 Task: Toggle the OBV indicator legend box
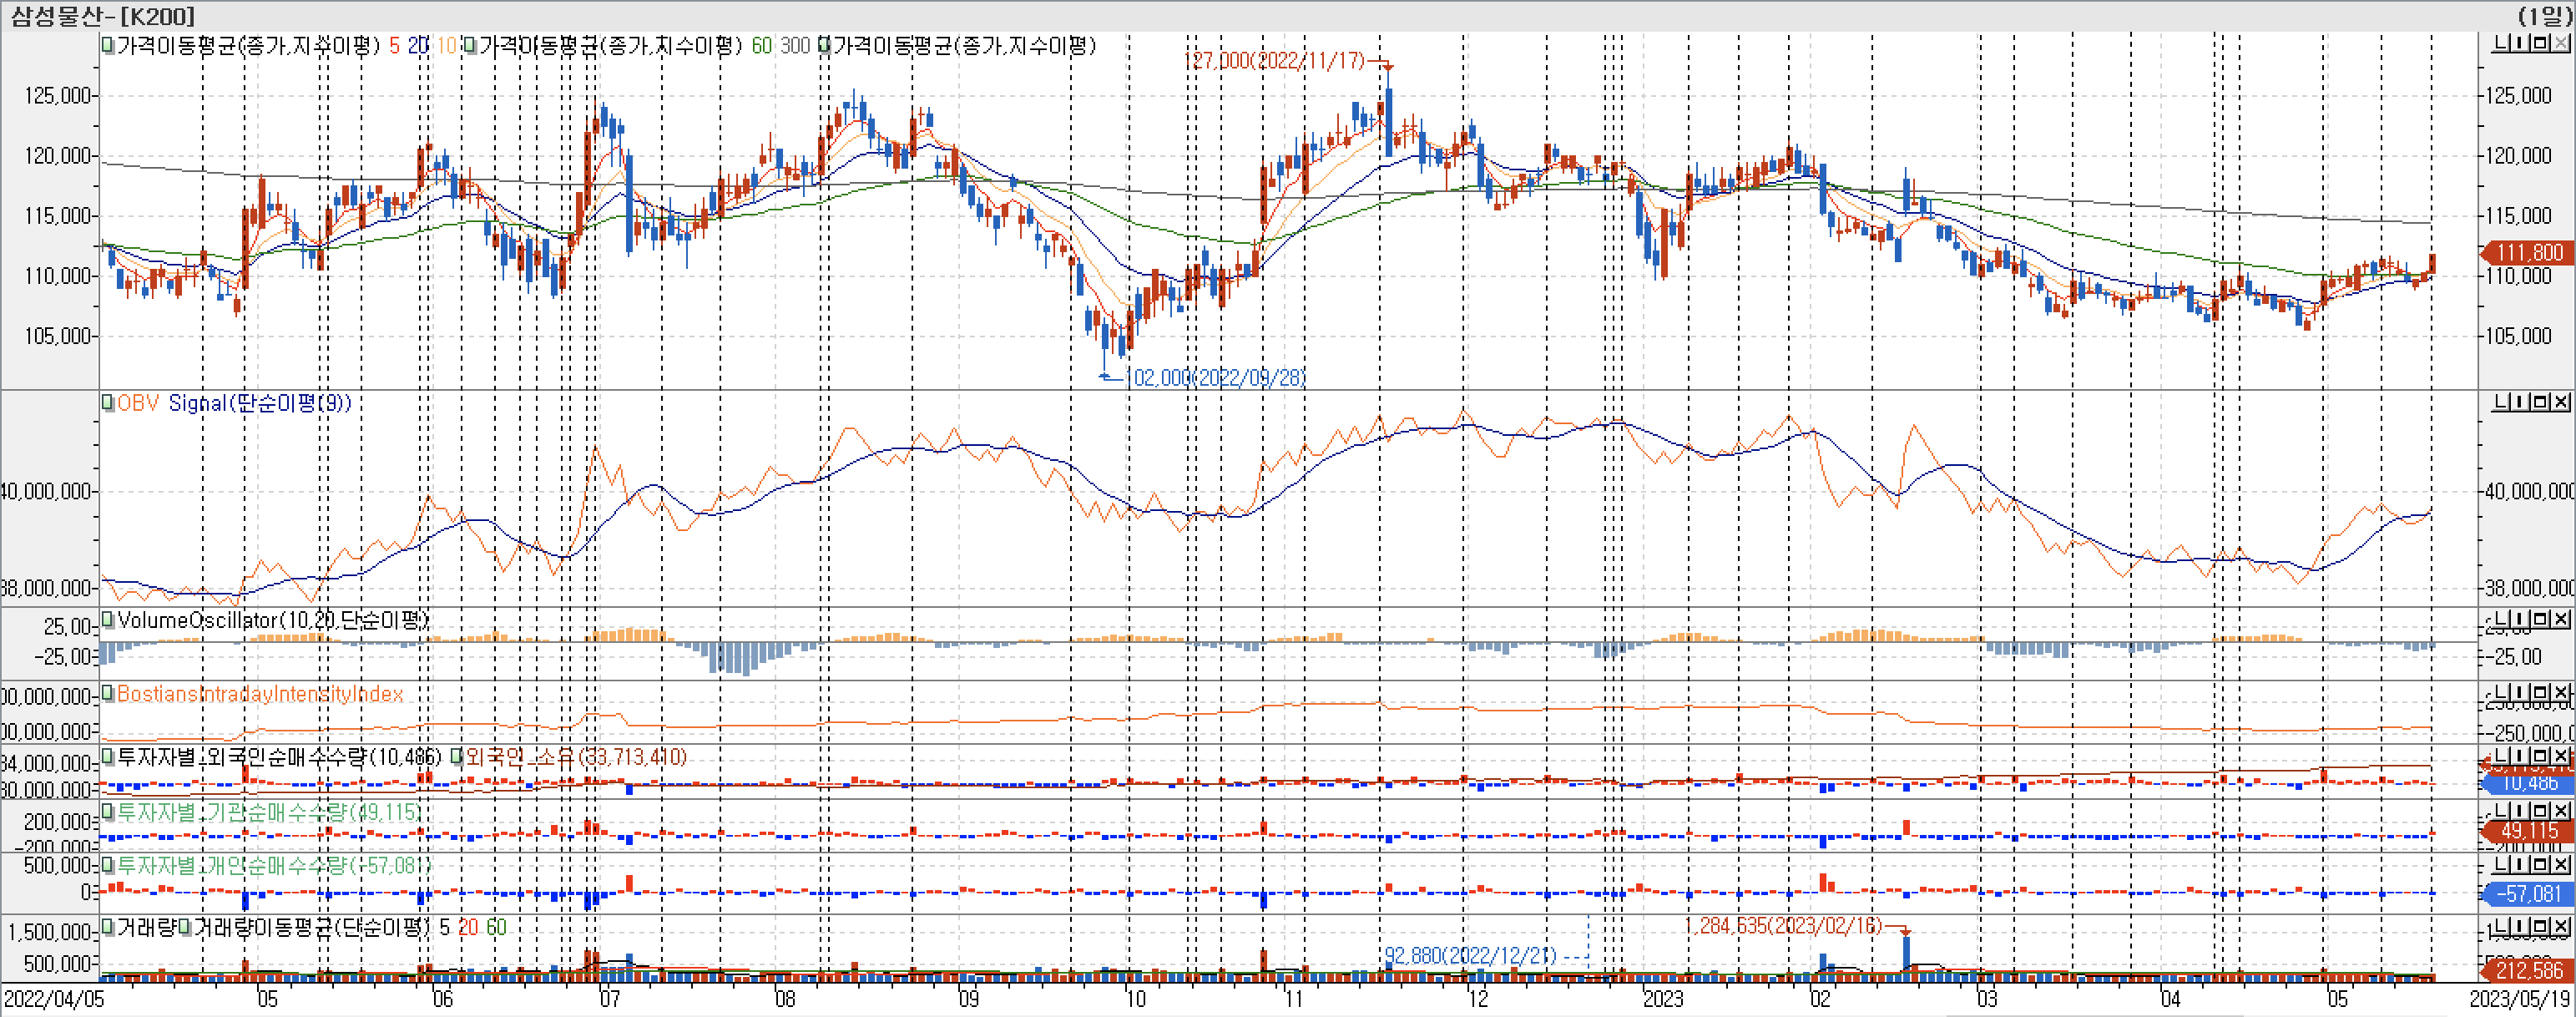coord(108,402)
